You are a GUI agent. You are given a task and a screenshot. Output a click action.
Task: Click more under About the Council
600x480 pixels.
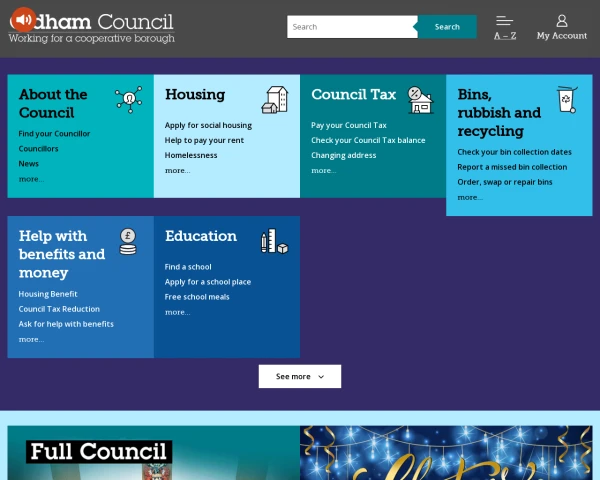click(x=31, y=179)
